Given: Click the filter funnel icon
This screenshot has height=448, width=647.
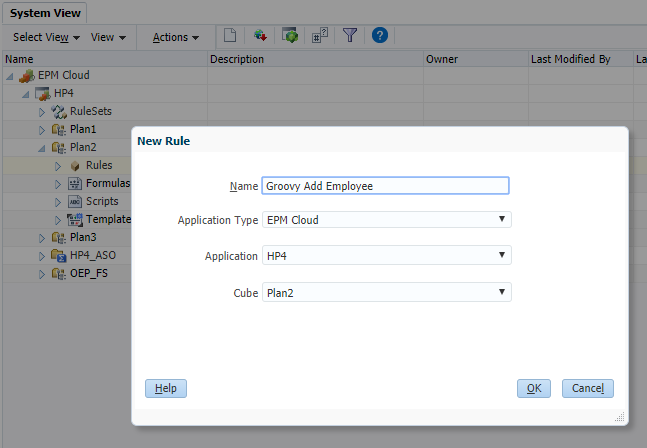Looking at the screenshot, I should point(350,36).
